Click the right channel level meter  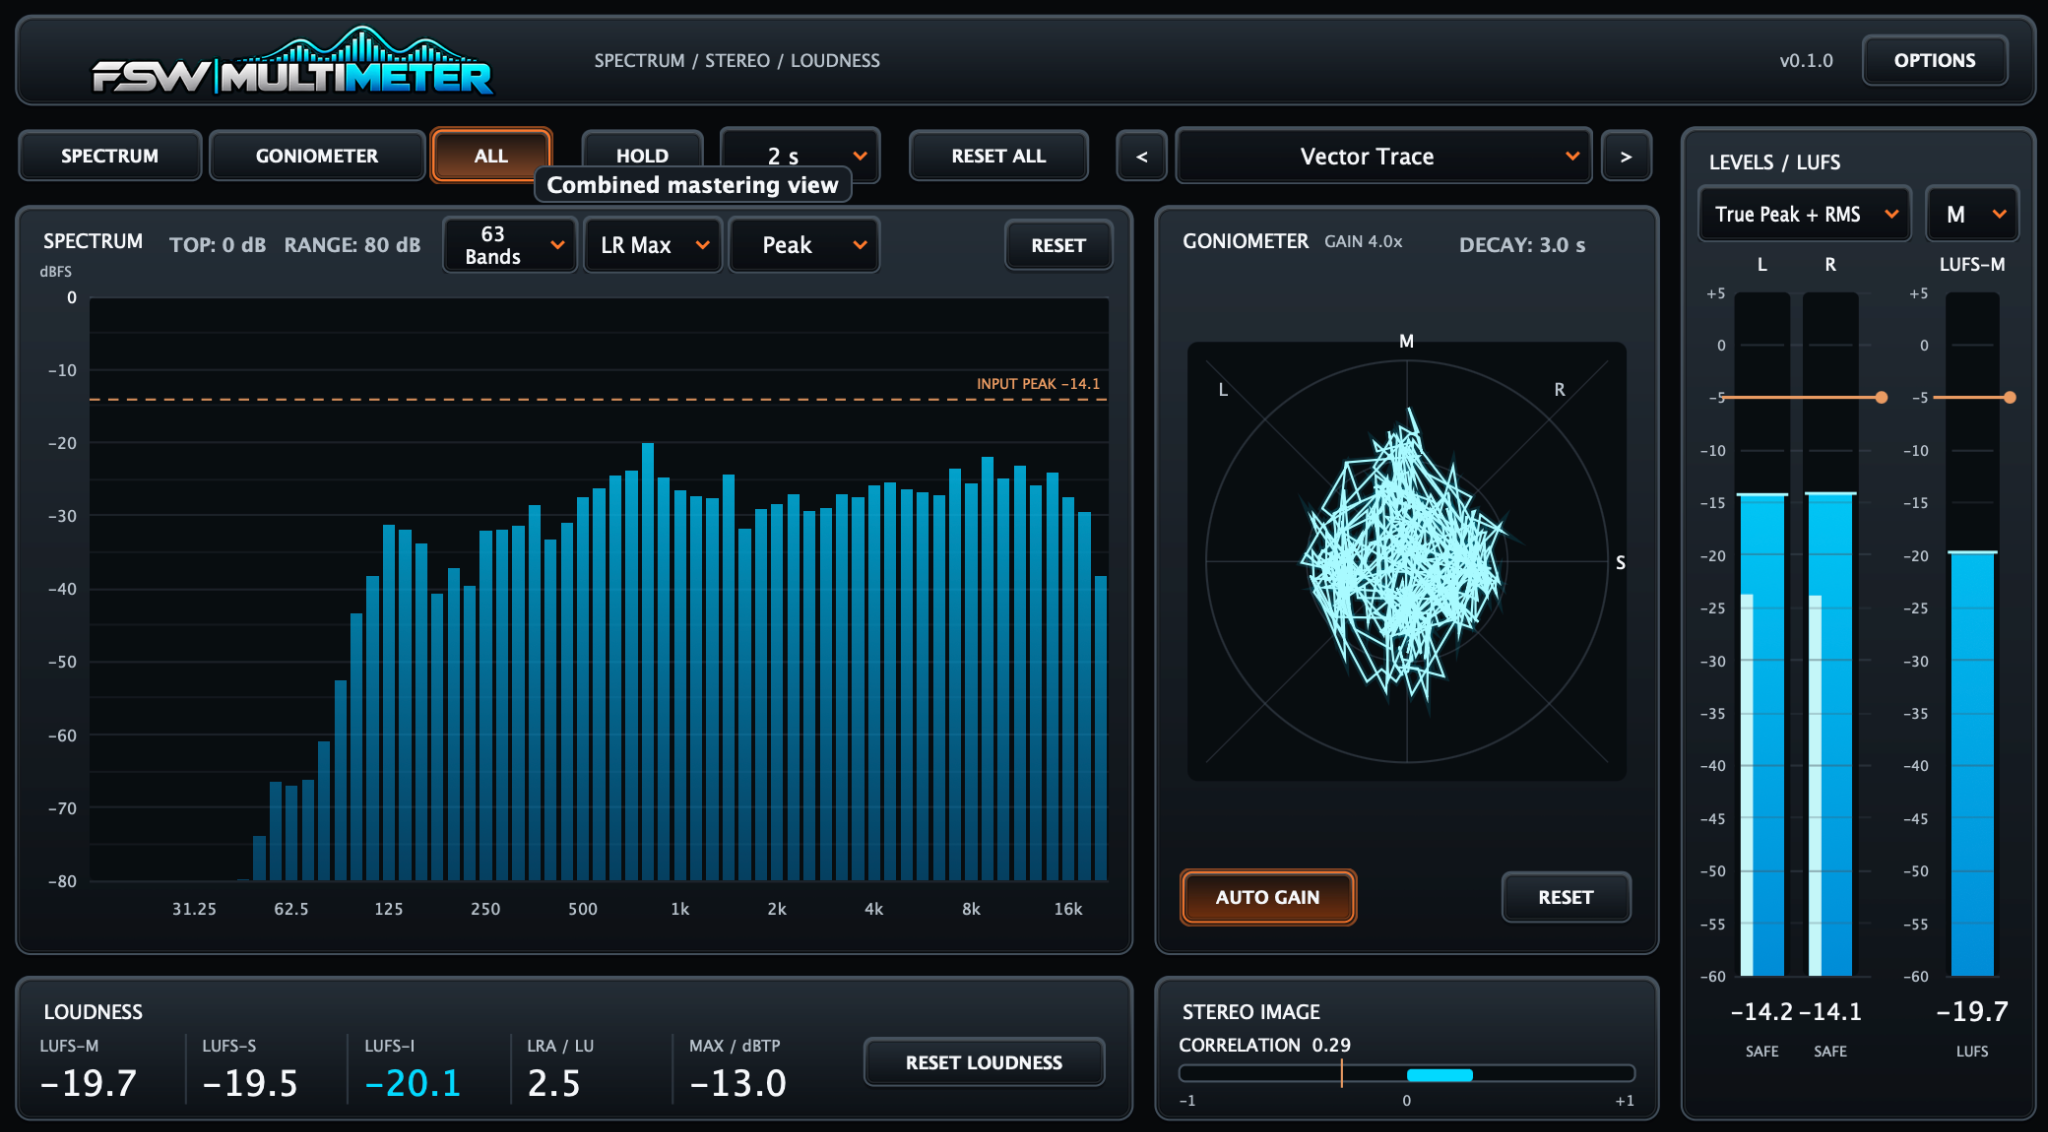point(1830,634)
